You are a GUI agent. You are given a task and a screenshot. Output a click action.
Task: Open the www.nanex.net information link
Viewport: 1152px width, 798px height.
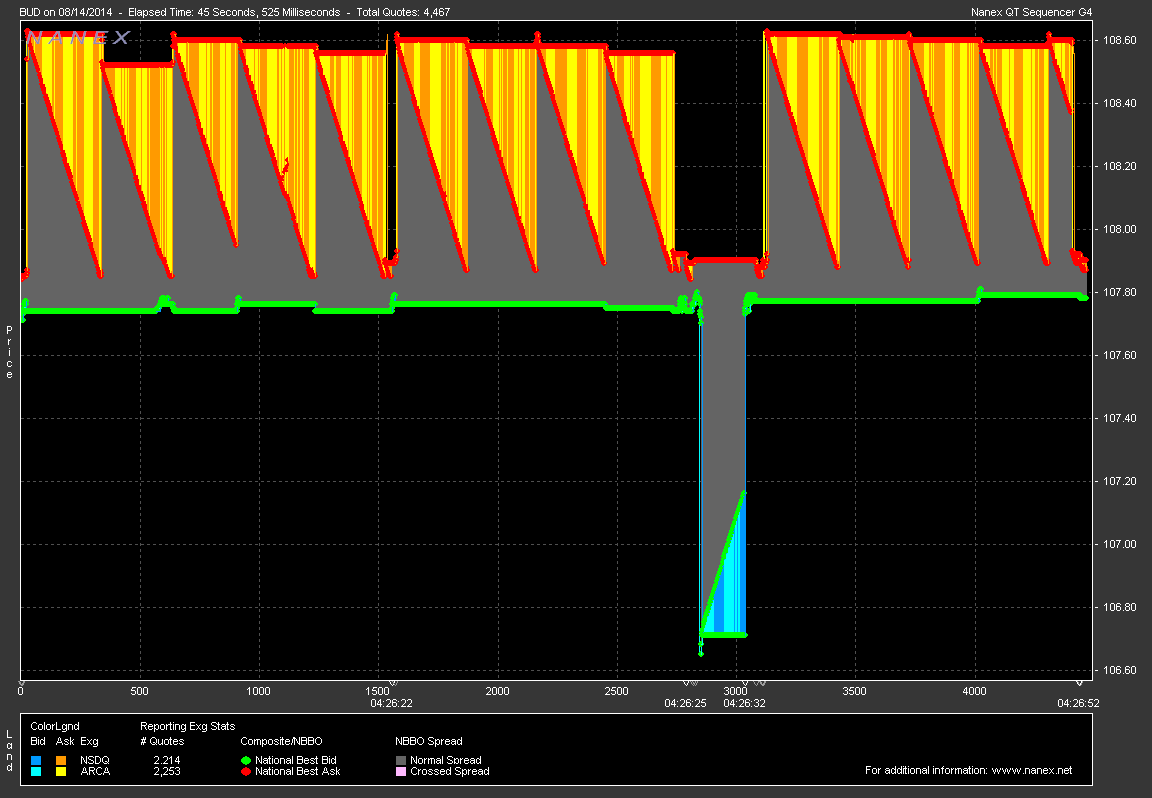[1032, 770]
